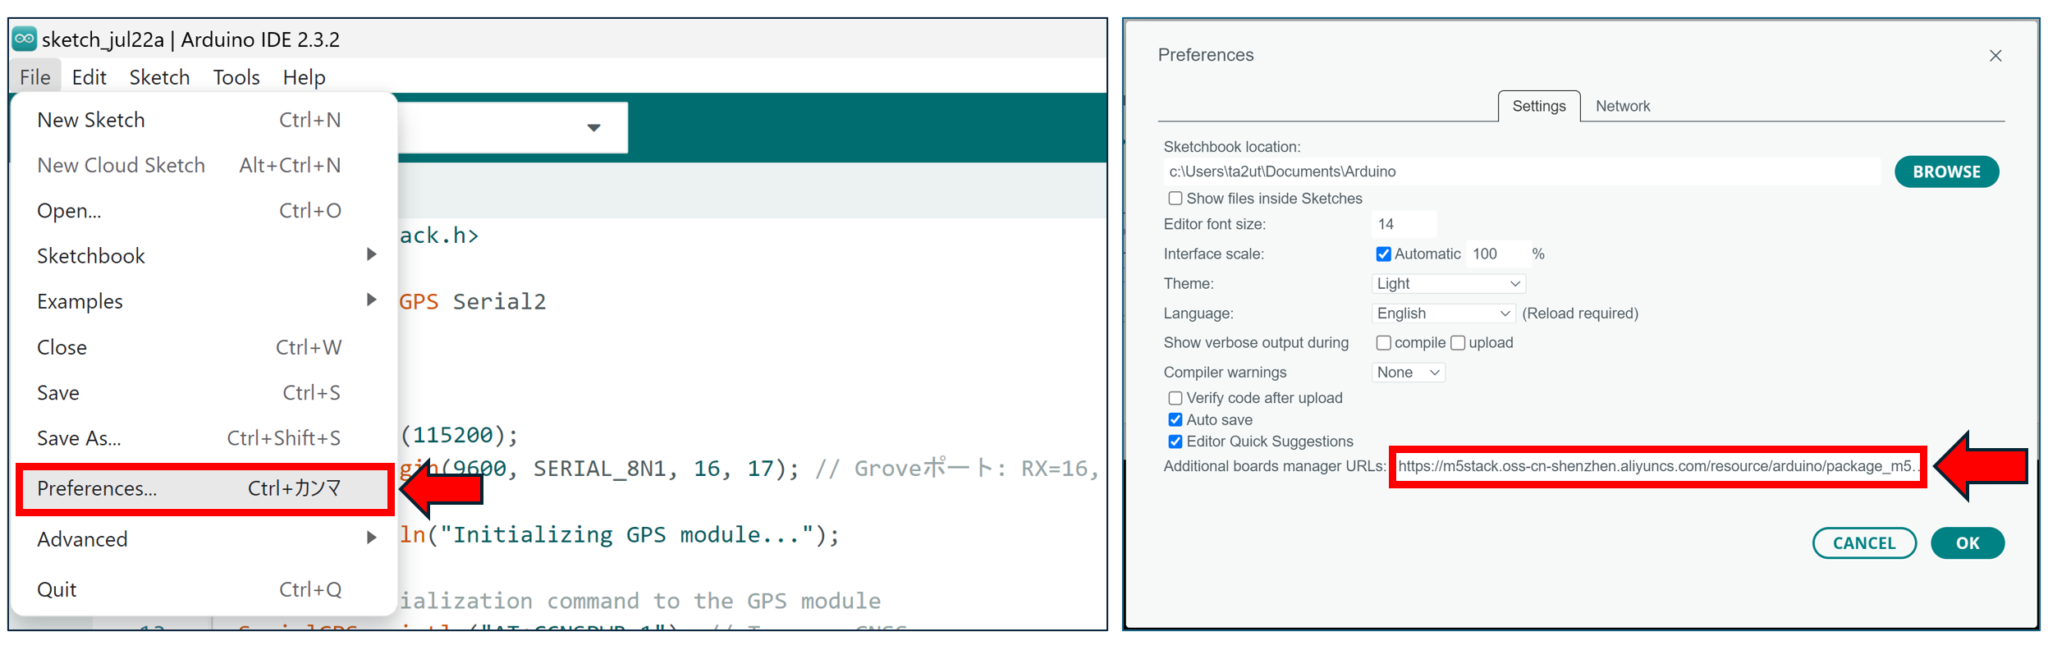The image size is (2048, 650).
Task: Click the BROWSE button for sketchbook location
Action: coord(1945,172)
